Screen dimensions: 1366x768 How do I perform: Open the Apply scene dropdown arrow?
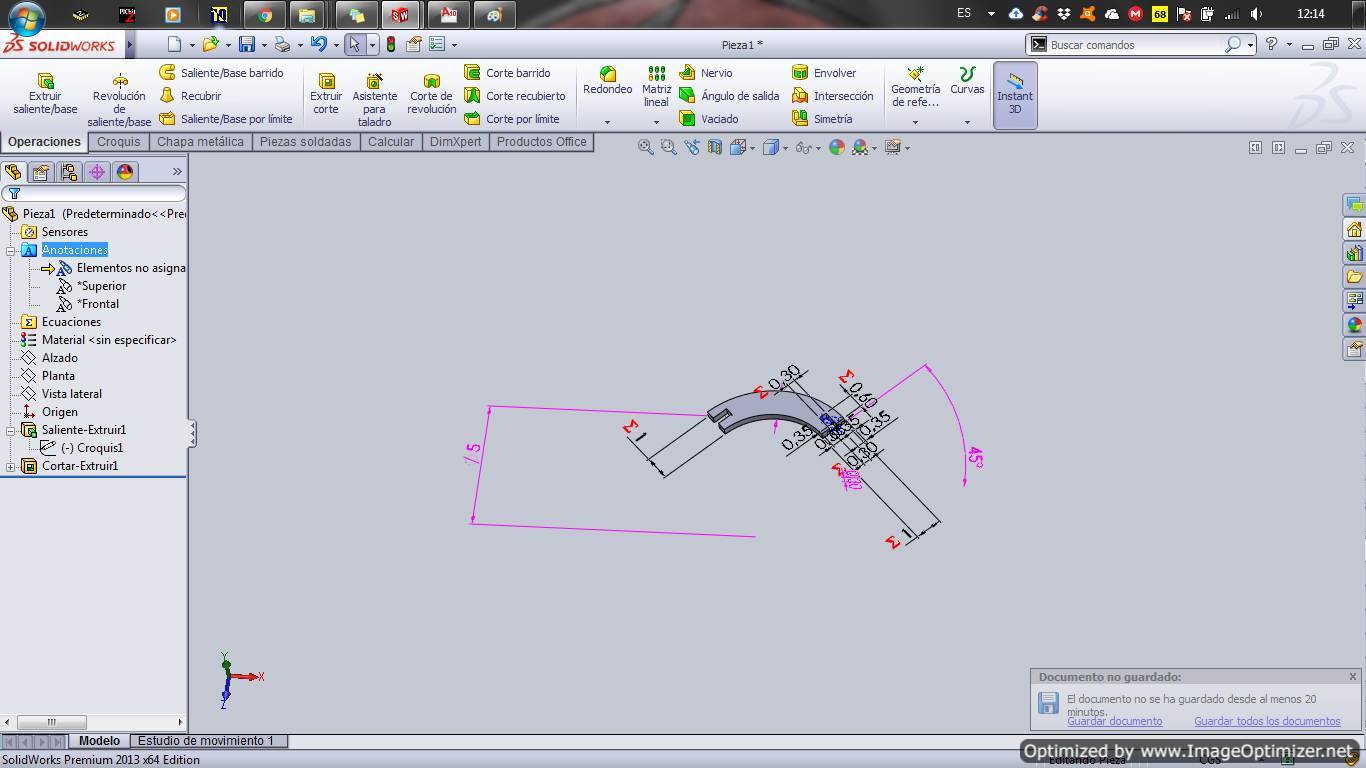875,148
